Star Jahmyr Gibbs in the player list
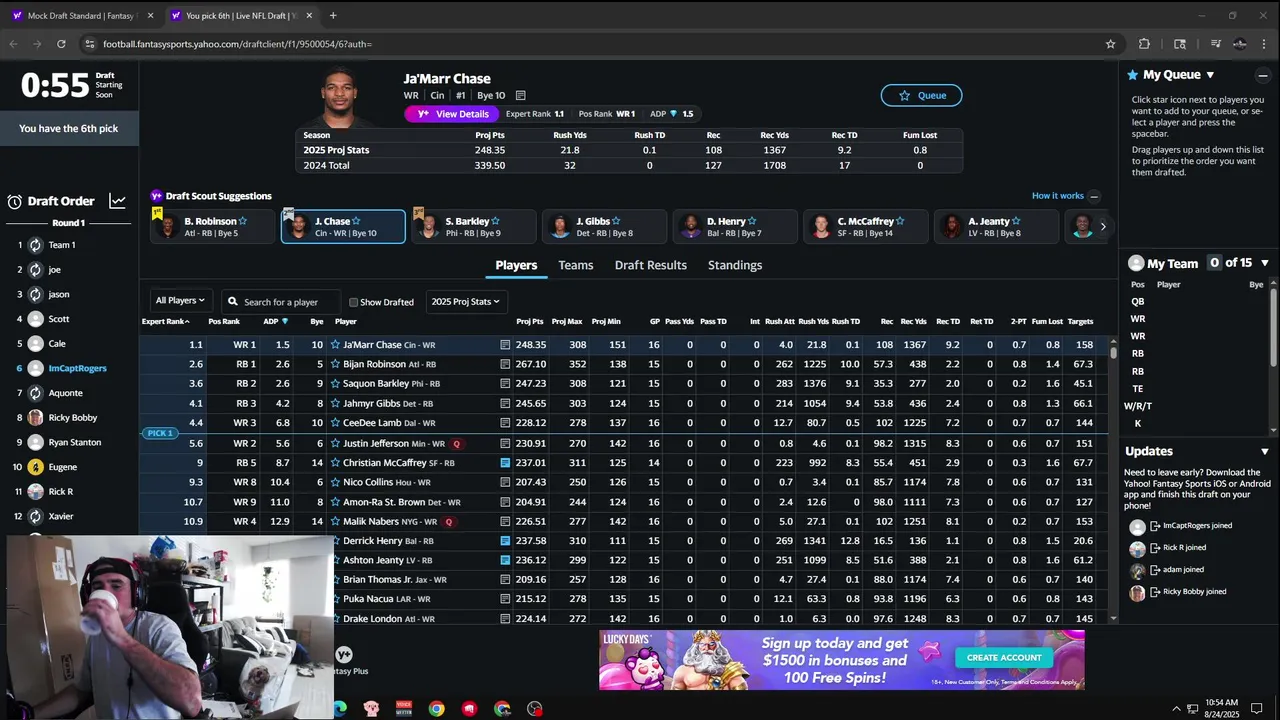The width and height of the screenshot is (1280, 720). click(335, 404)
